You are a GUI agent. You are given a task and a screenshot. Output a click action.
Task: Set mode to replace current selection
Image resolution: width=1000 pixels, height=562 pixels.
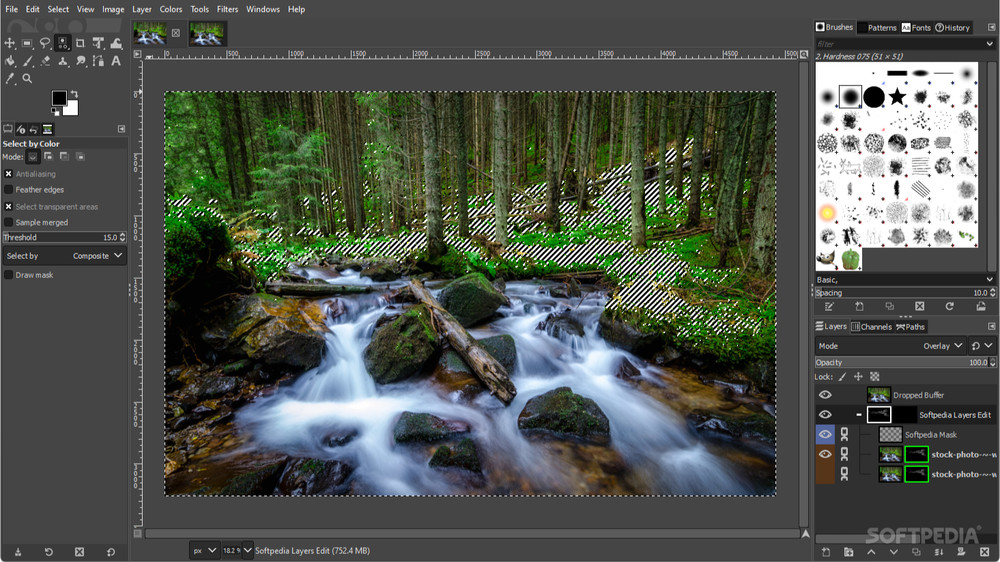tap(32, 157)
